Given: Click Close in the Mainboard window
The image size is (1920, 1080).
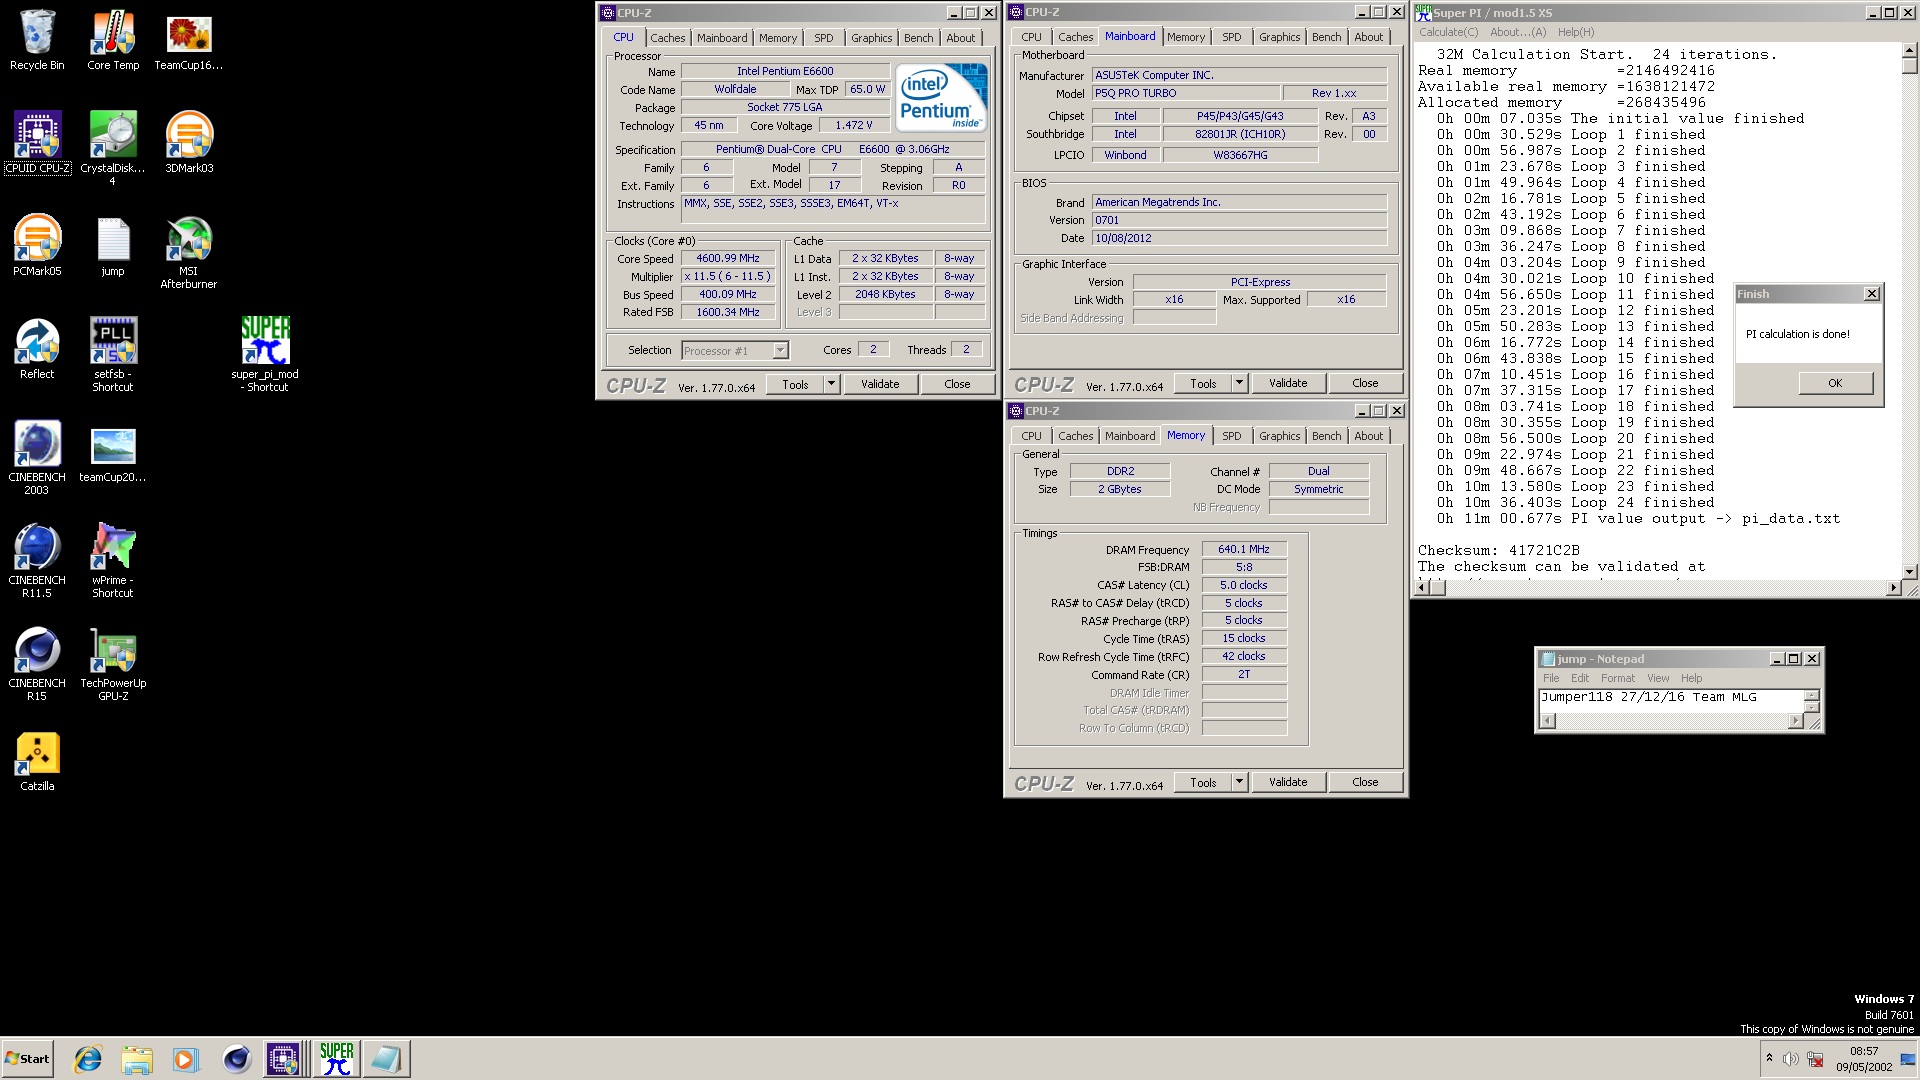Looking at the screenshot, I should pyautogui.click(x=1365, y=383).
